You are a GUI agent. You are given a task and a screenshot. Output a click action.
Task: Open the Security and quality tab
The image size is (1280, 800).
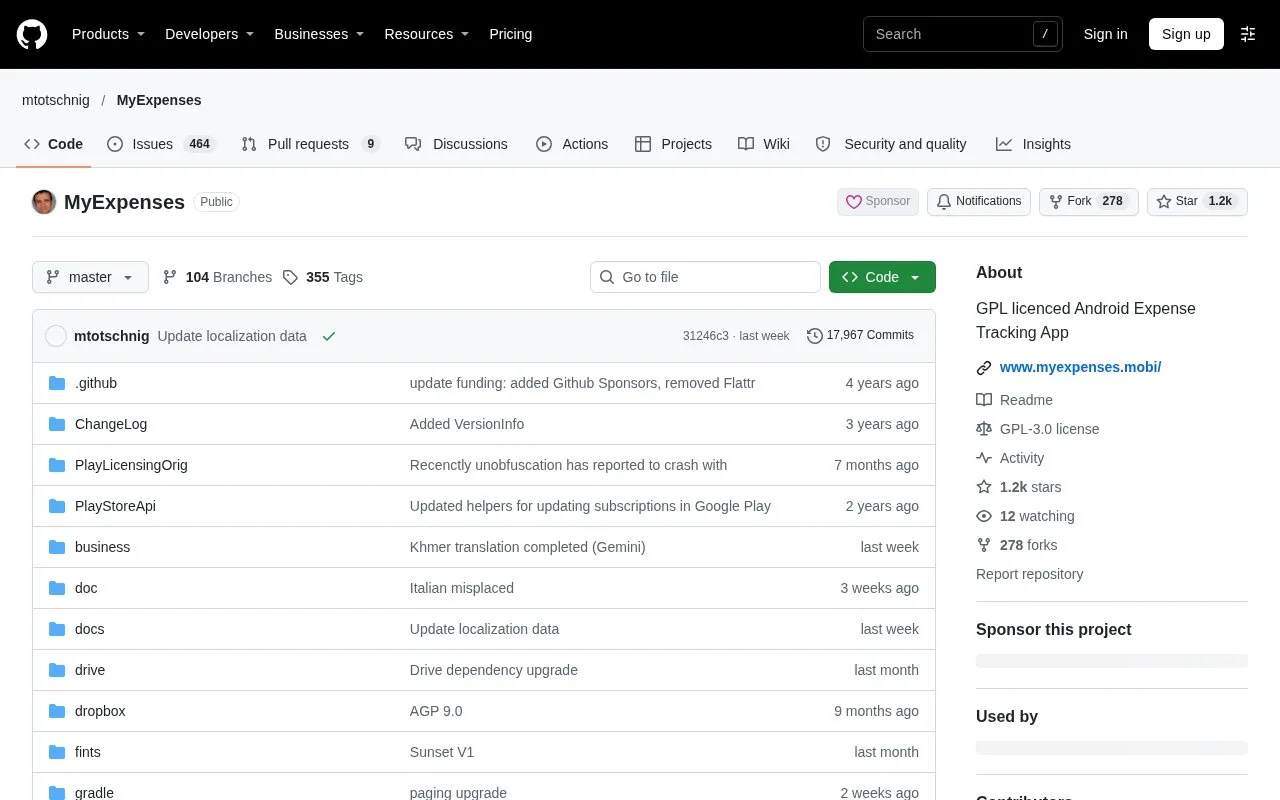point(891,144)
